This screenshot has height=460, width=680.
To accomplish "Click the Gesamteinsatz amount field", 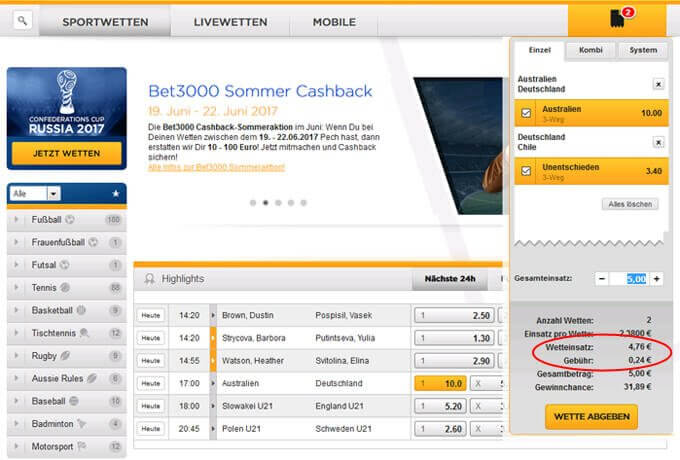I will point(629,279).
